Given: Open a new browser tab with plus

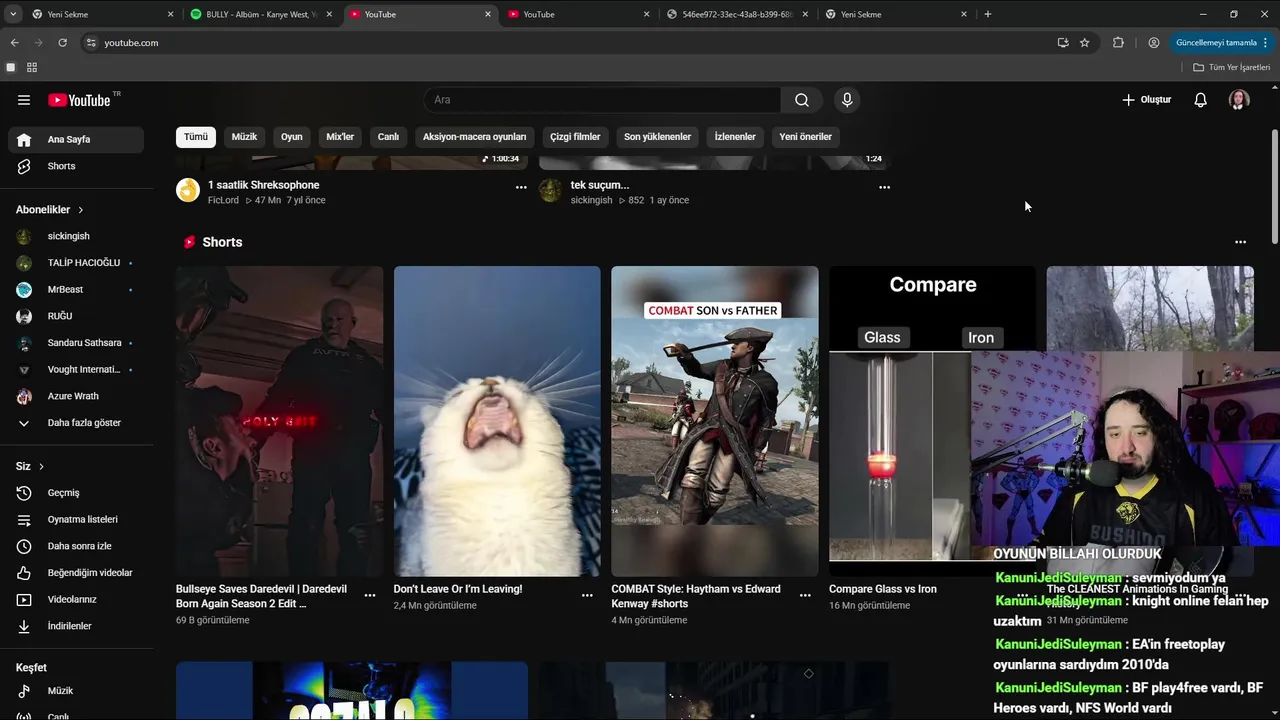Looking at the screenshot, I should [987, 14].
